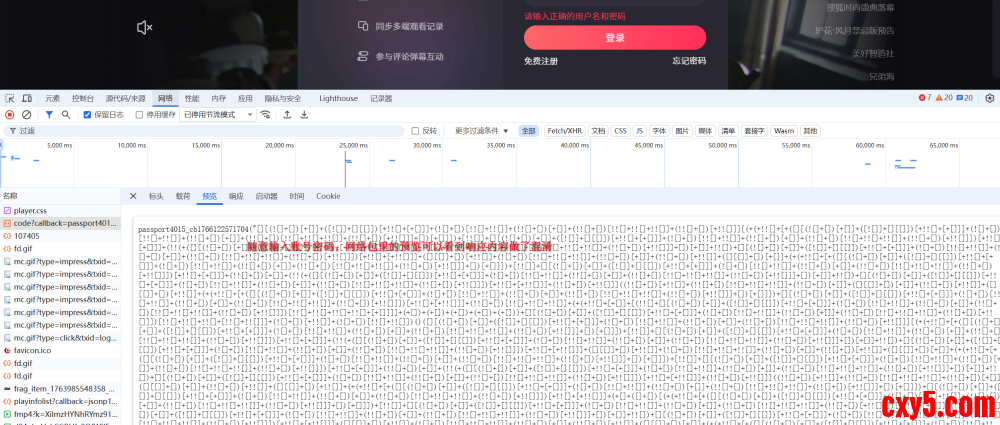
Task: Select 107405 request row
Action: 60,235
